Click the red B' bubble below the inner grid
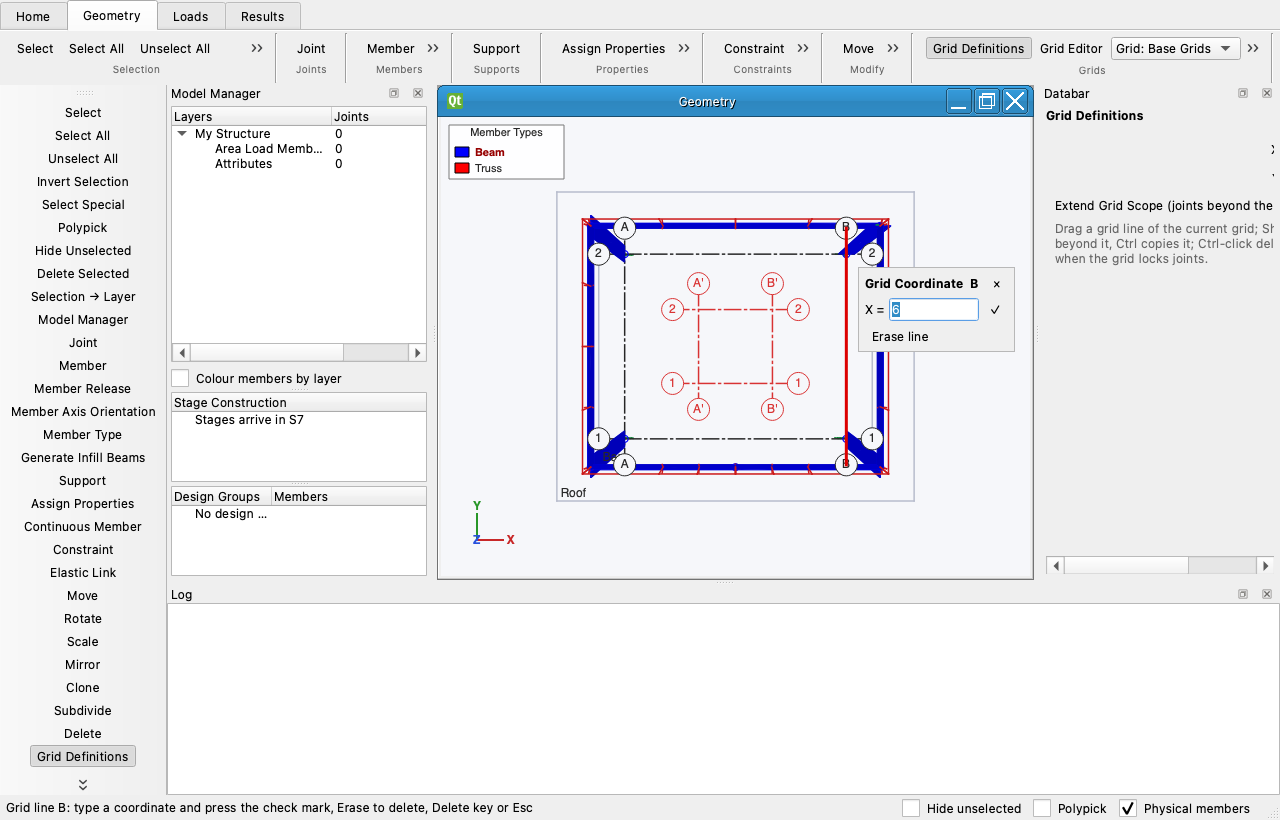 (x=772, y=408)
